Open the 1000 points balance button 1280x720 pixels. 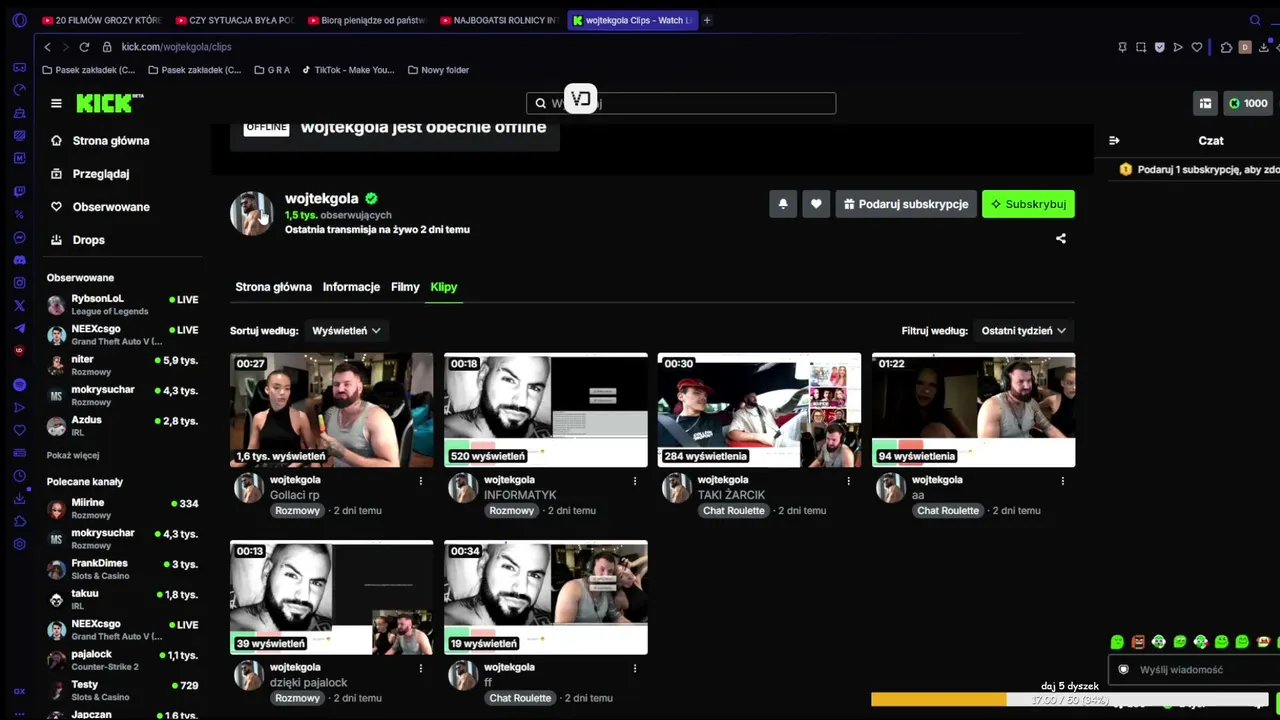[x=1247, y=103]
